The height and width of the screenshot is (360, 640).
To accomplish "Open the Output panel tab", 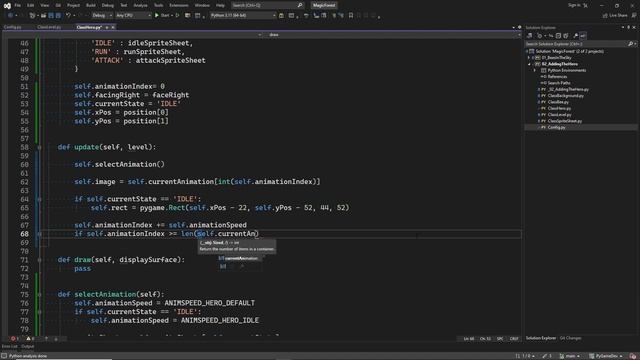I will point(28,347).
